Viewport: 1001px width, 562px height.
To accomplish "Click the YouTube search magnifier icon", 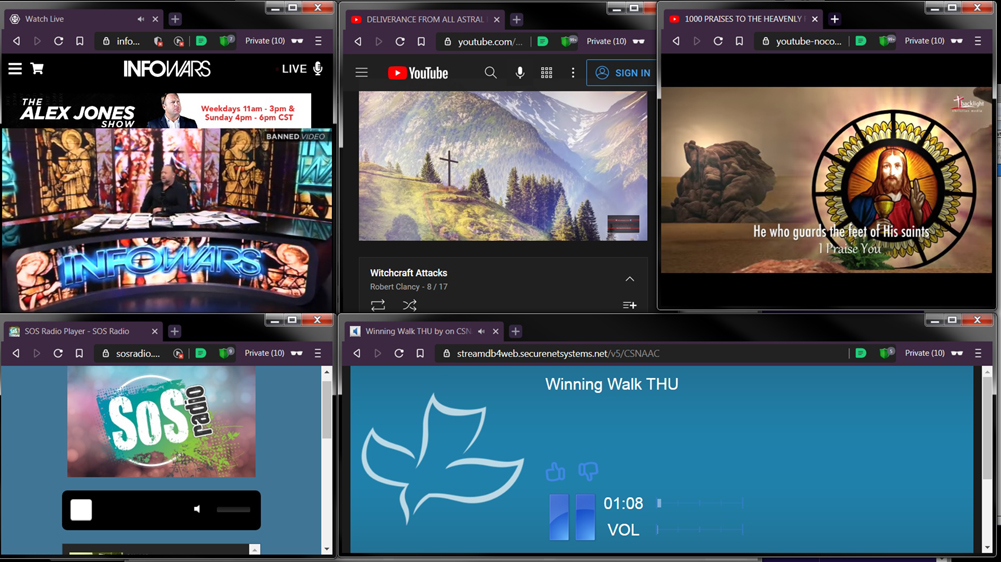I will (x=490, y=73).
